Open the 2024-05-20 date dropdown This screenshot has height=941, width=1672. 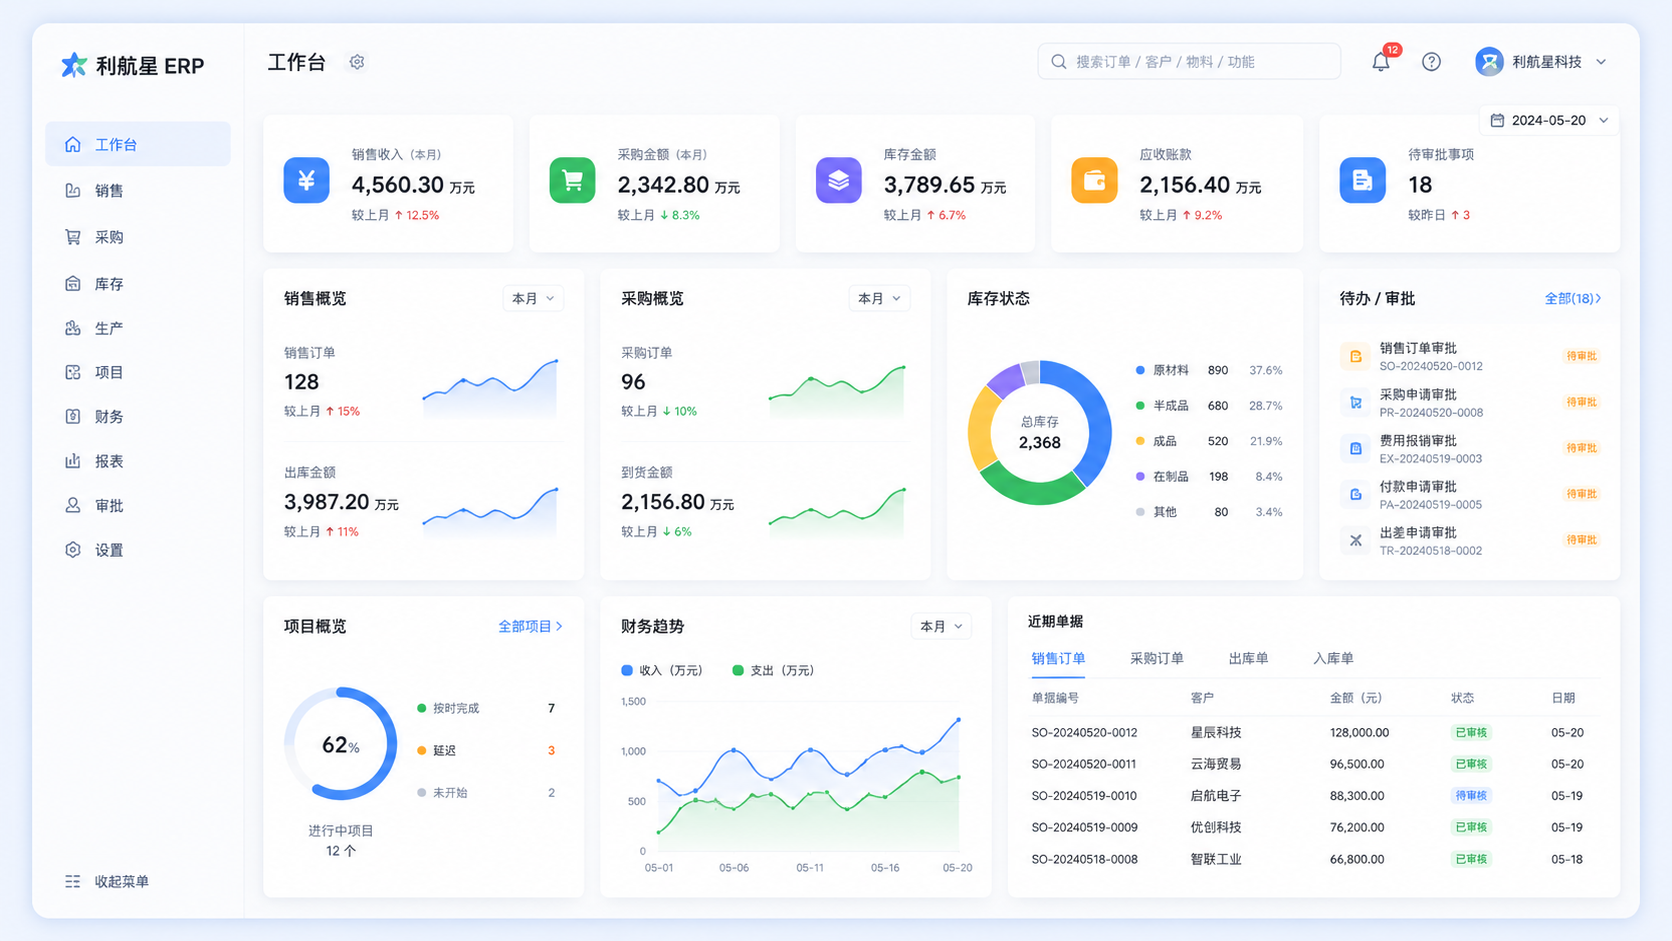tap(1549, 120)
